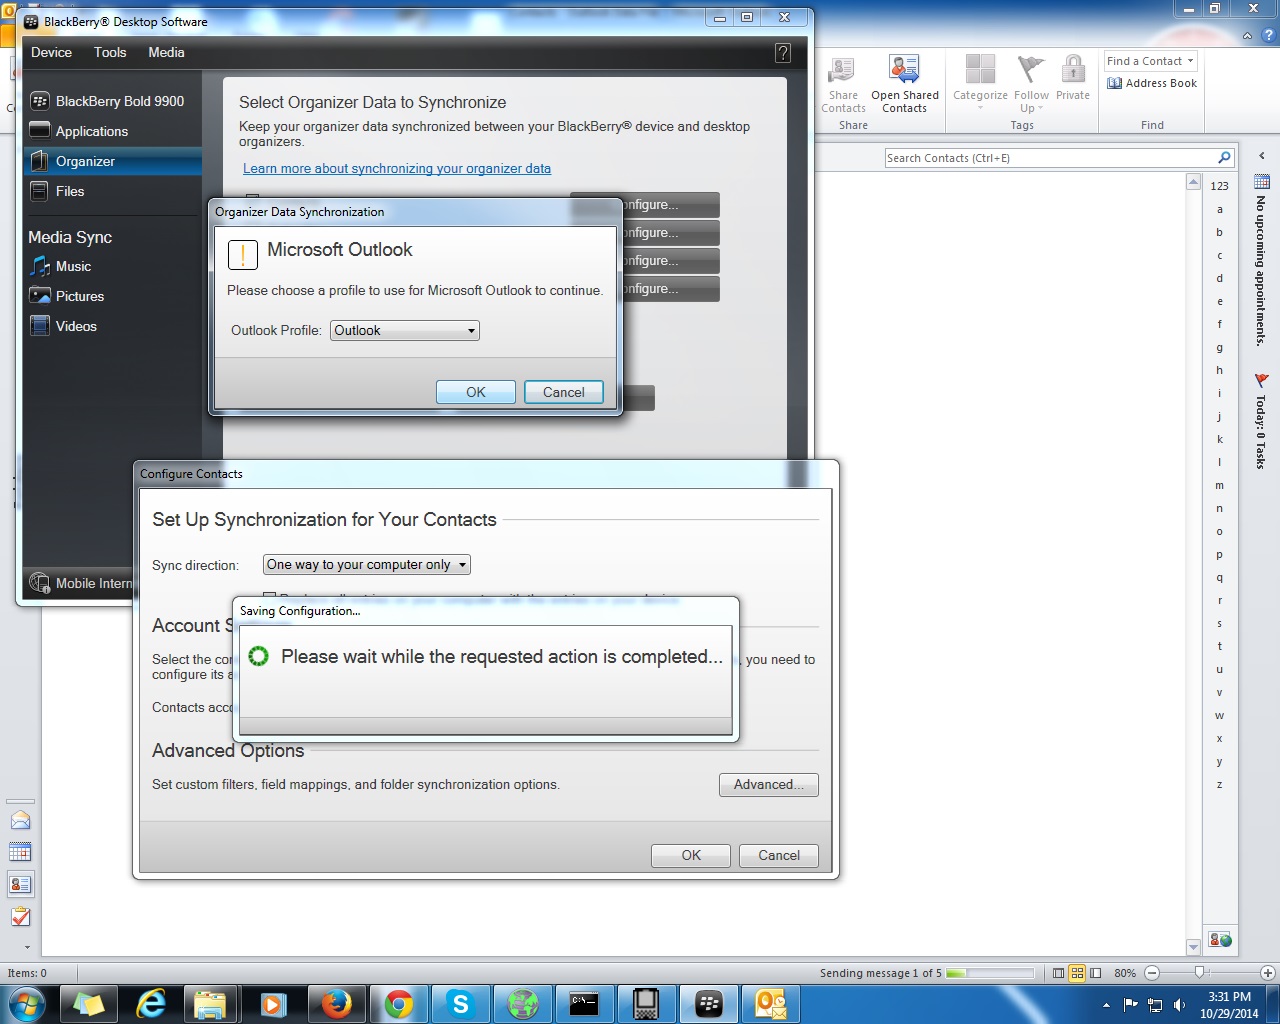Viewport: 1280px width, 1024px height.
Task: Click Cancel in Organizer Data Synchronization dialog
Action: point(564,392)
